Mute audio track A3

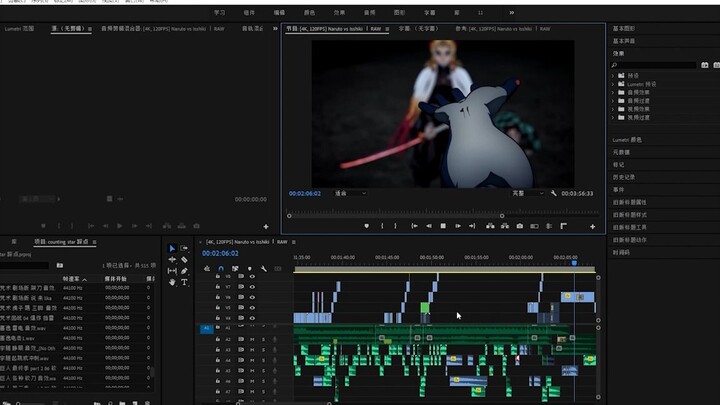(252, 349)
